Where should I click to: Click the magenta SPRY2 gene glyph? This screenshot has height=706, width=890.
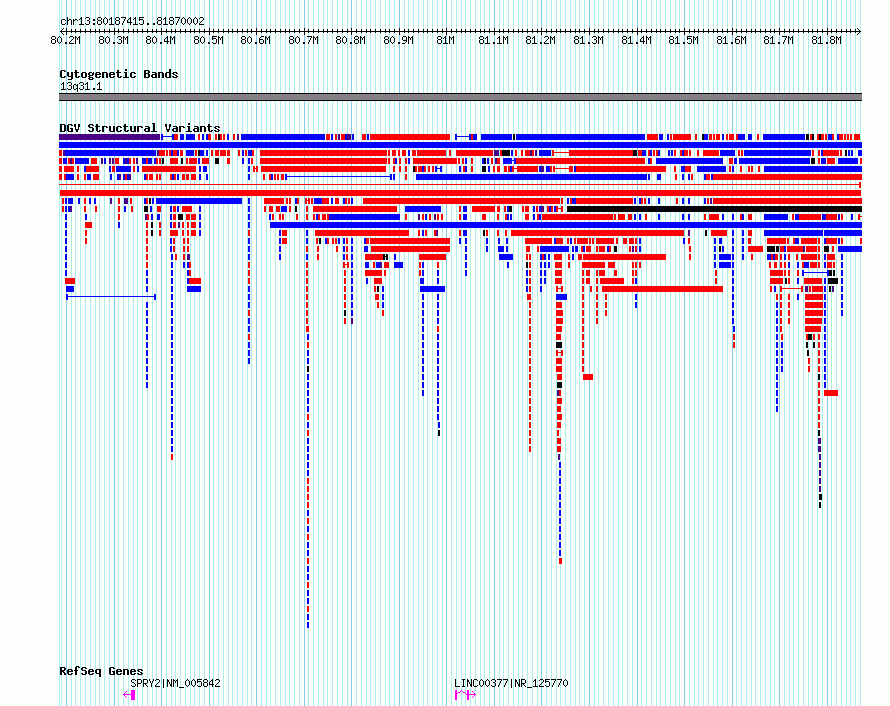(129, 695)
